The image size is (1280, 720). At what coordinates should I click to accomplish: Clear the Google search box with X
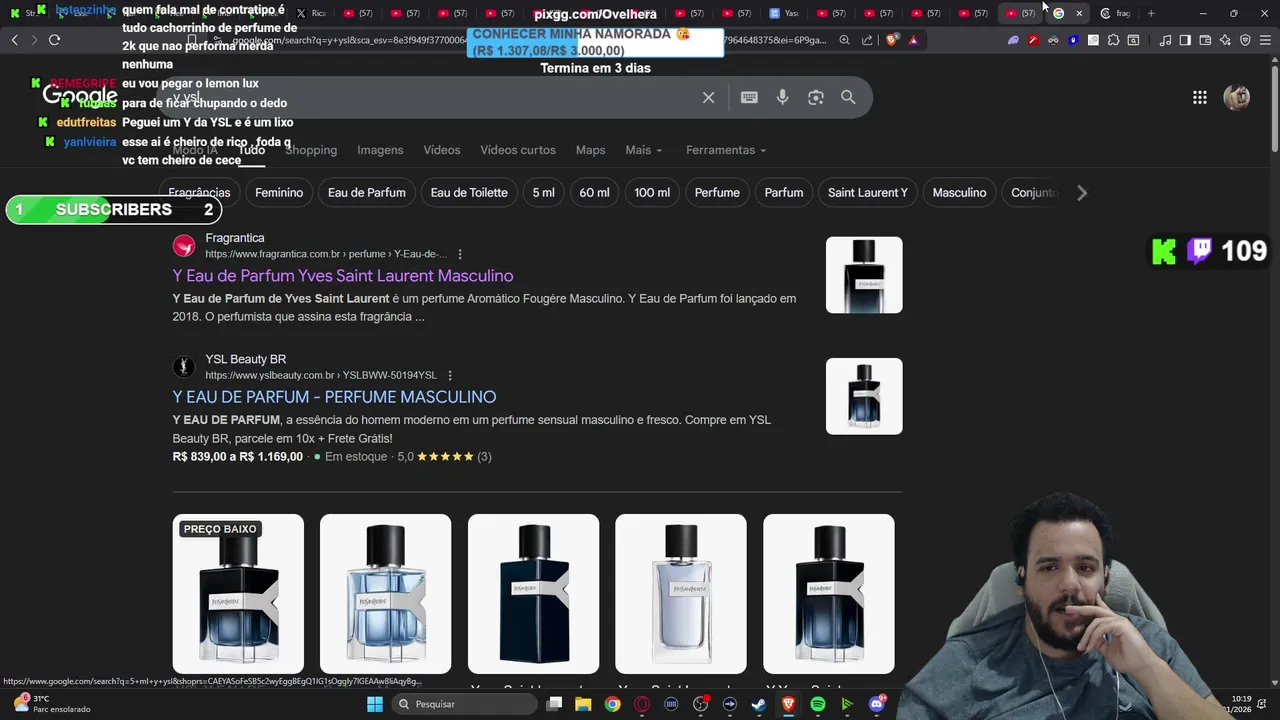pyautogui.click(x=708, y=97)
